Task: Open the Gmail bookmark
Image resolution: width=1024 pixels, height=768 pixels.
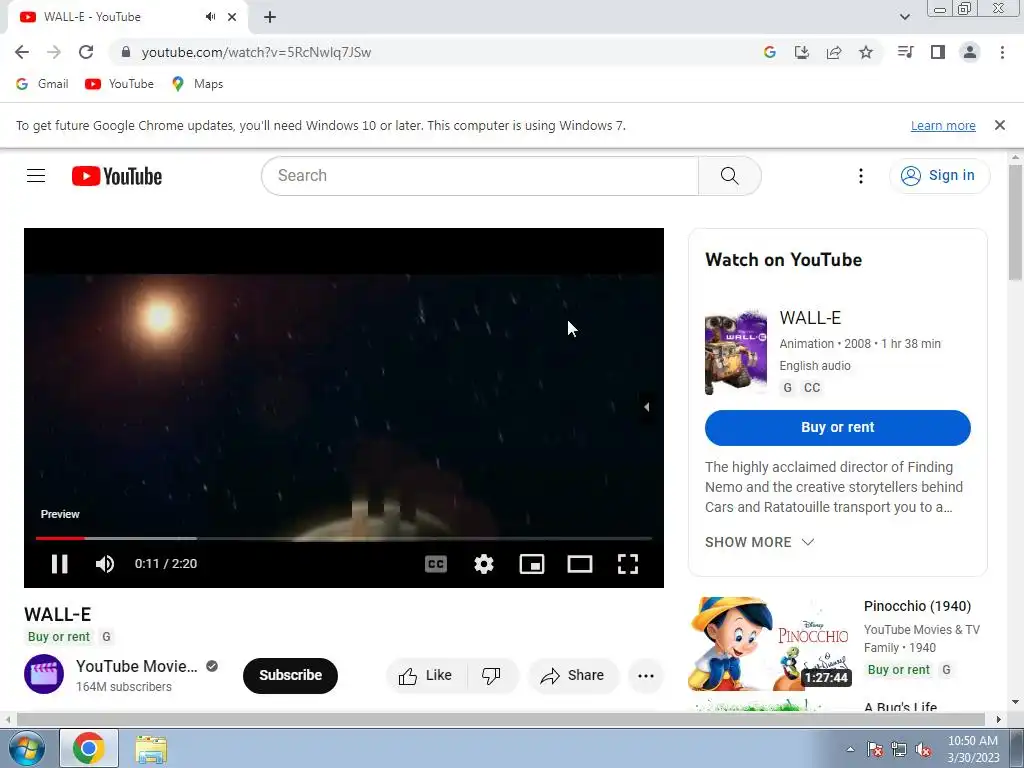Action: coord(42,84)
